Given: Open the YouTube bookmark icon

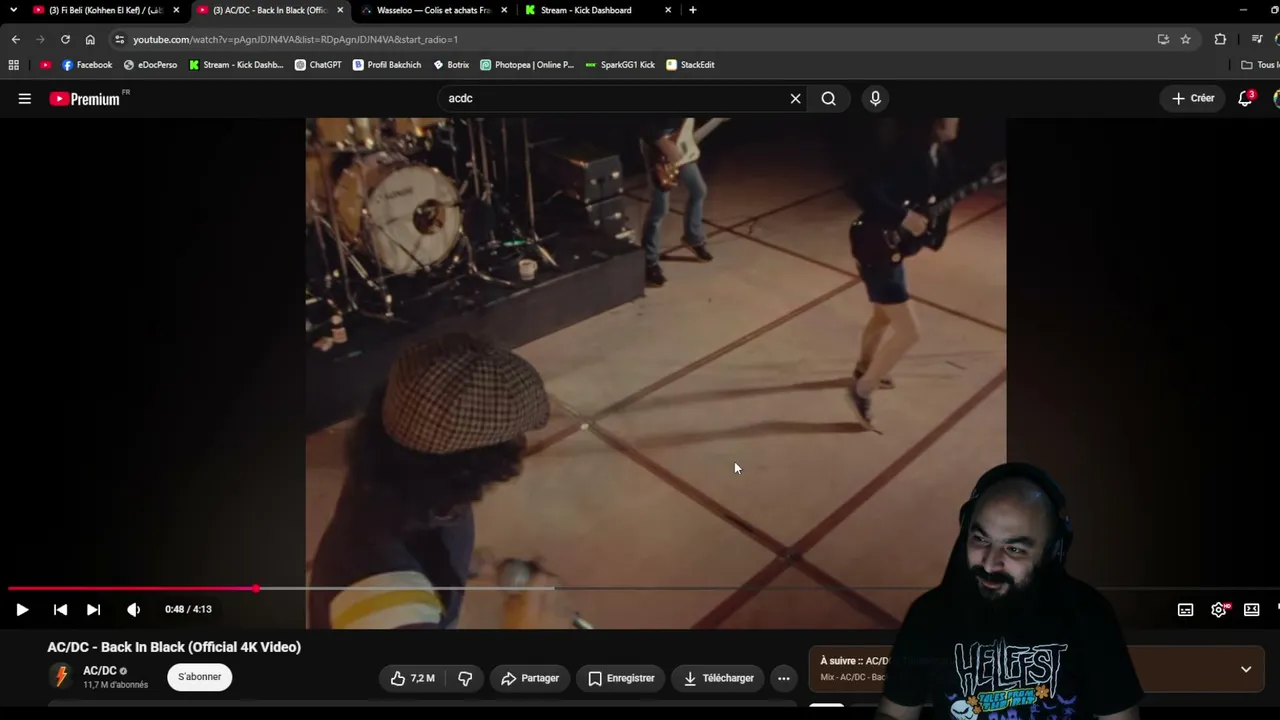Looking at the screenshot, I should click(45, 65).
